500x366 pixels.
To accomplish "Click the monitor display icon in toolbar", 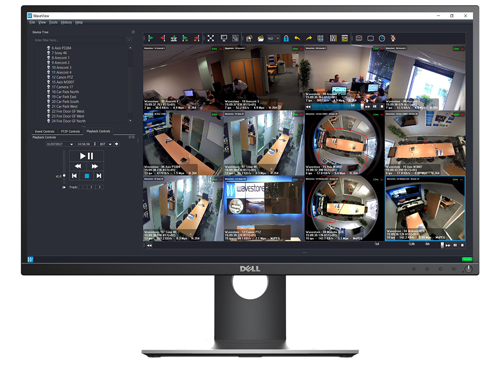I will point(224,39).
